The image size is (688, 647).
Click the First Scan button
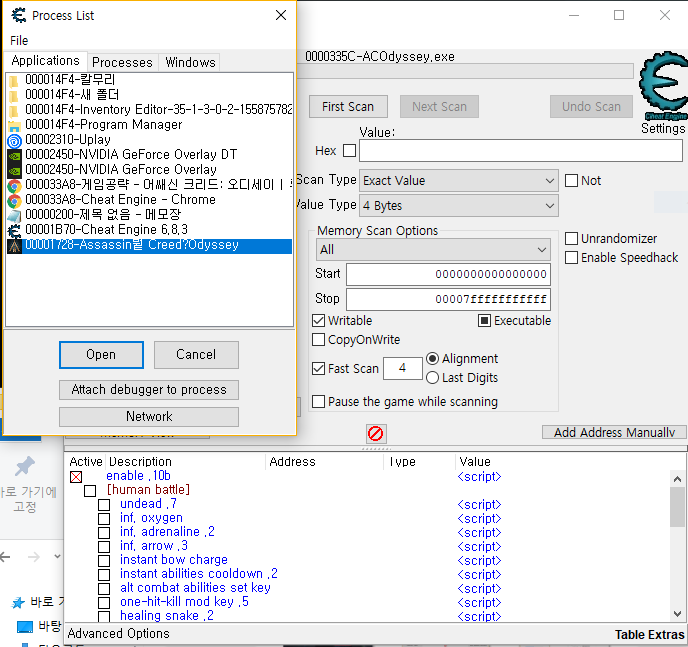coord(348,107)
